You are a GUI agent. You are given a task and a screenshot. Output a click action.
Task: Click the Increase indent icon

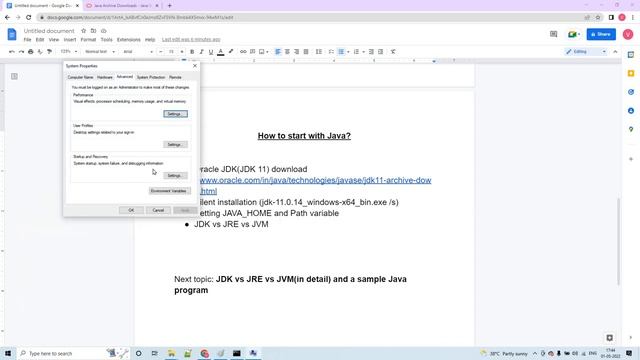(380, 52)
